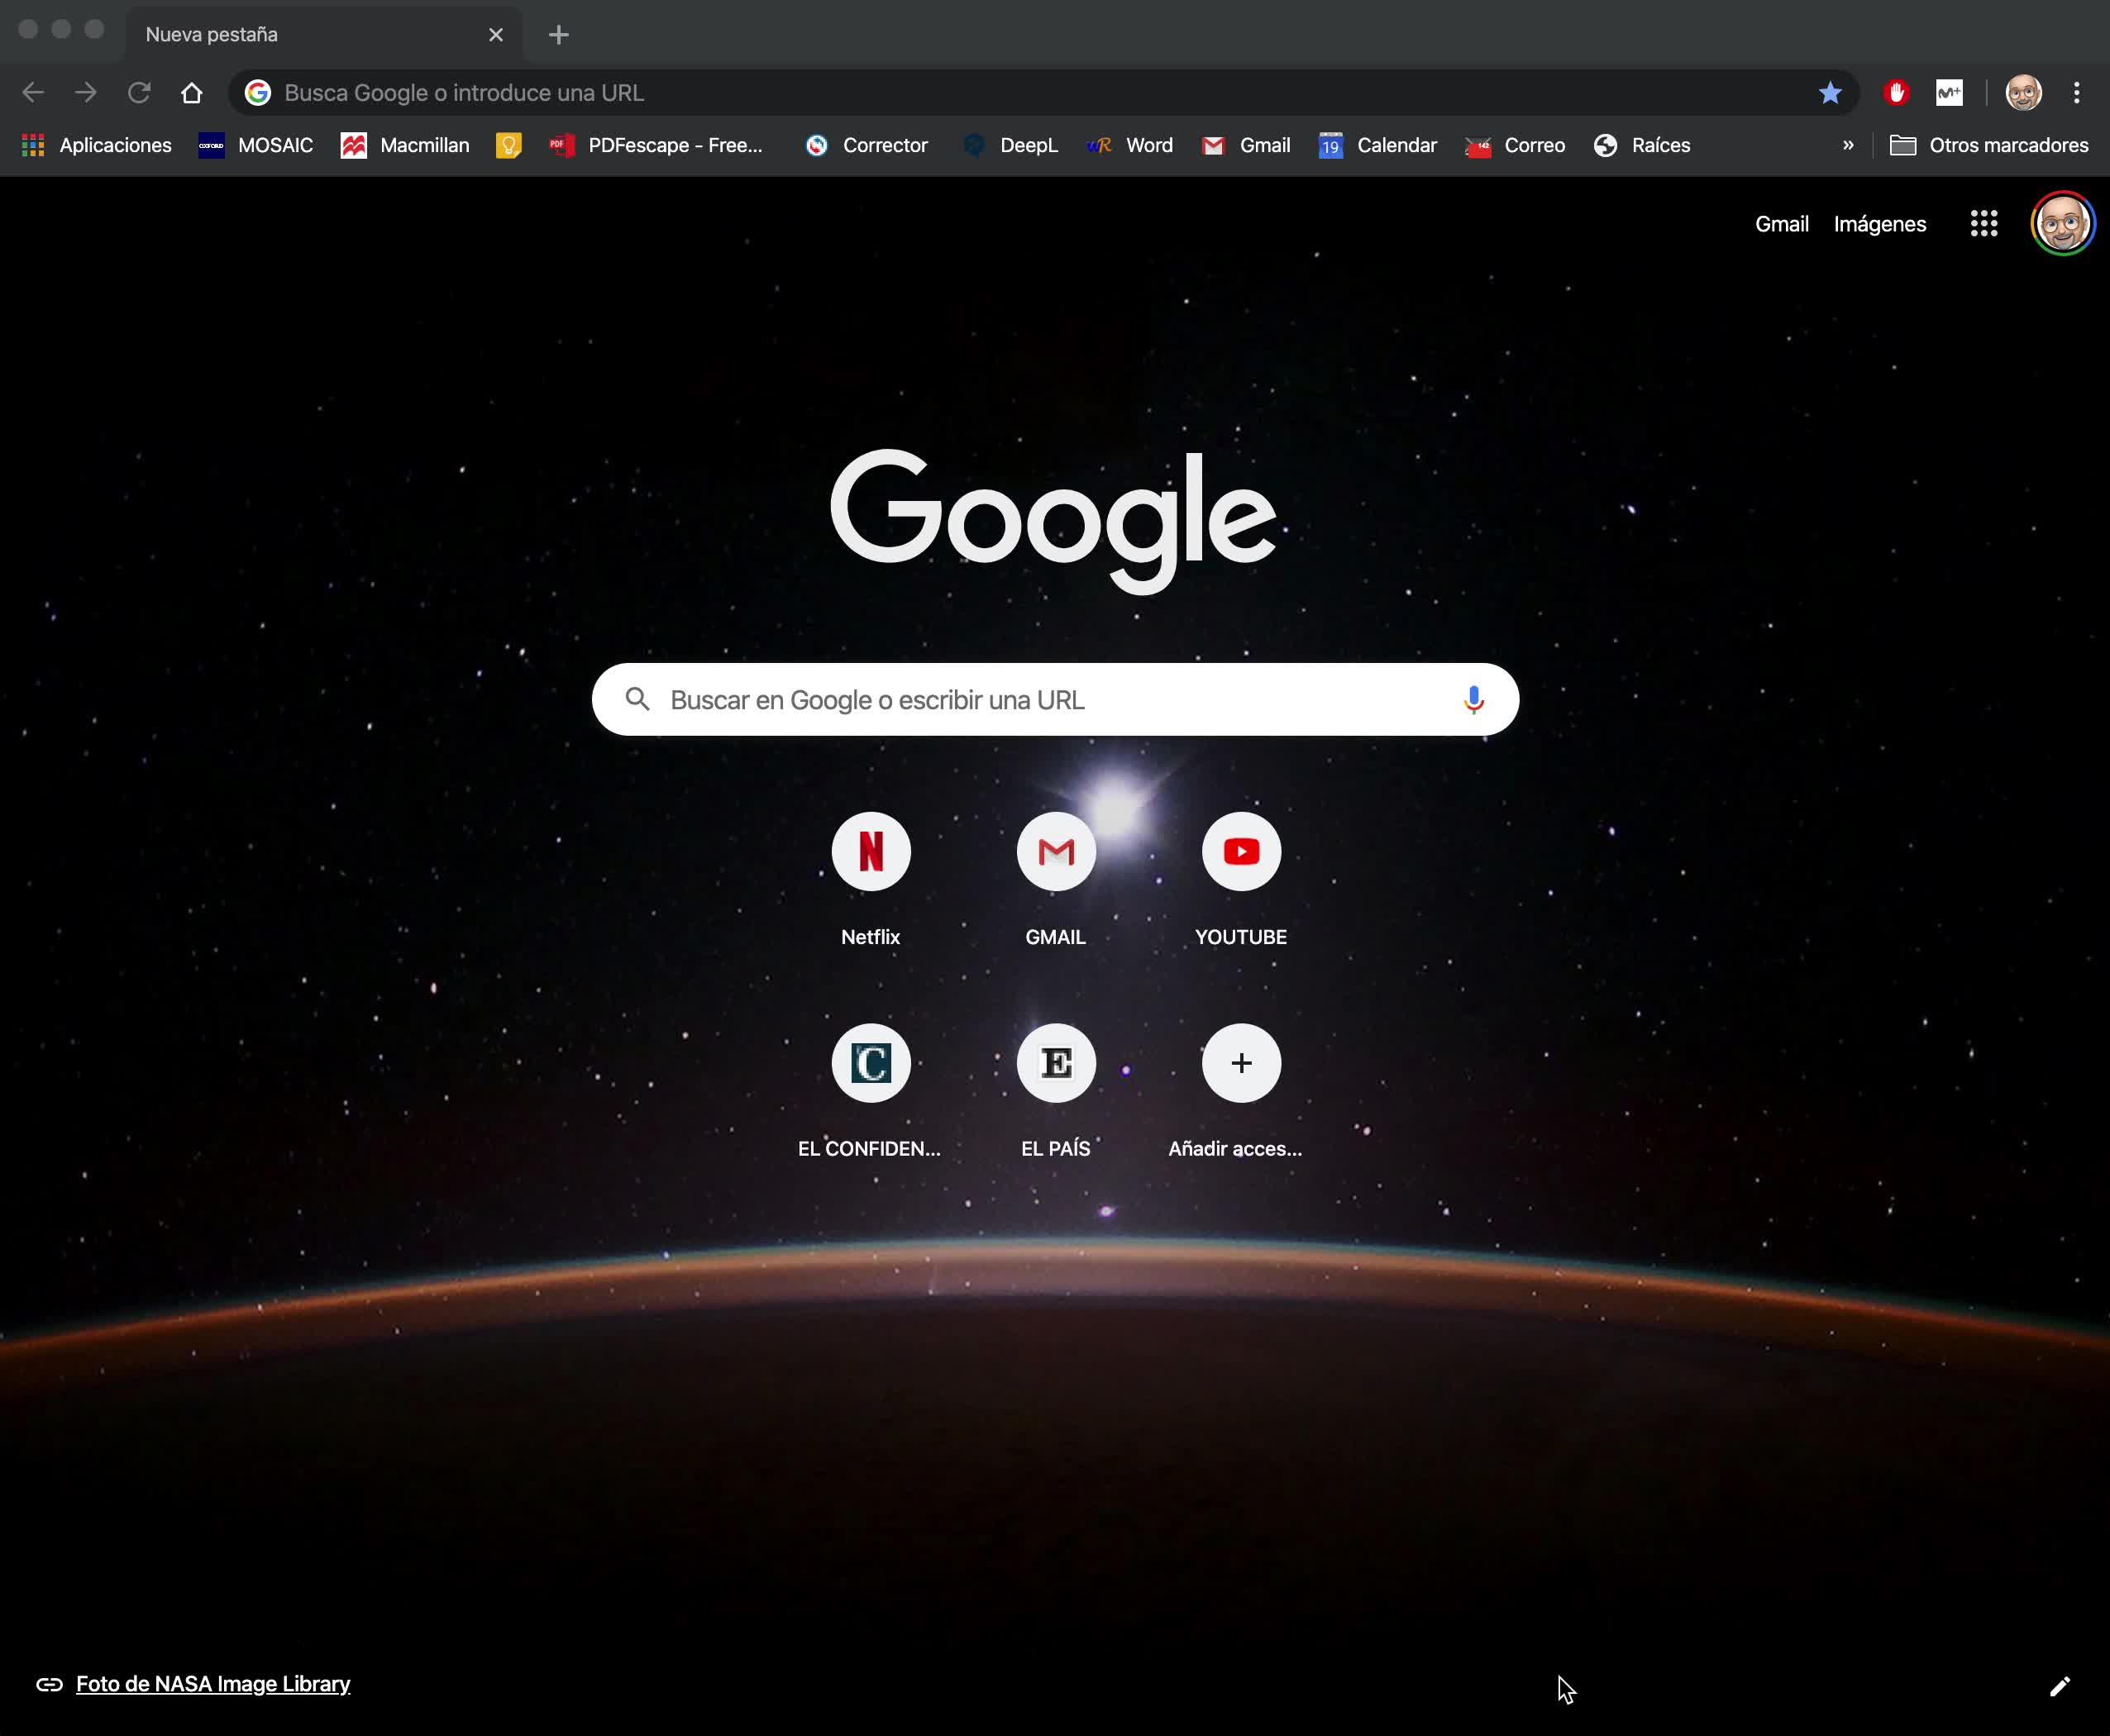The height and width of the screenshot is (1736, 2110).
Task: Open Chrome three-dot menu
Action: [x=2076, y=93]
